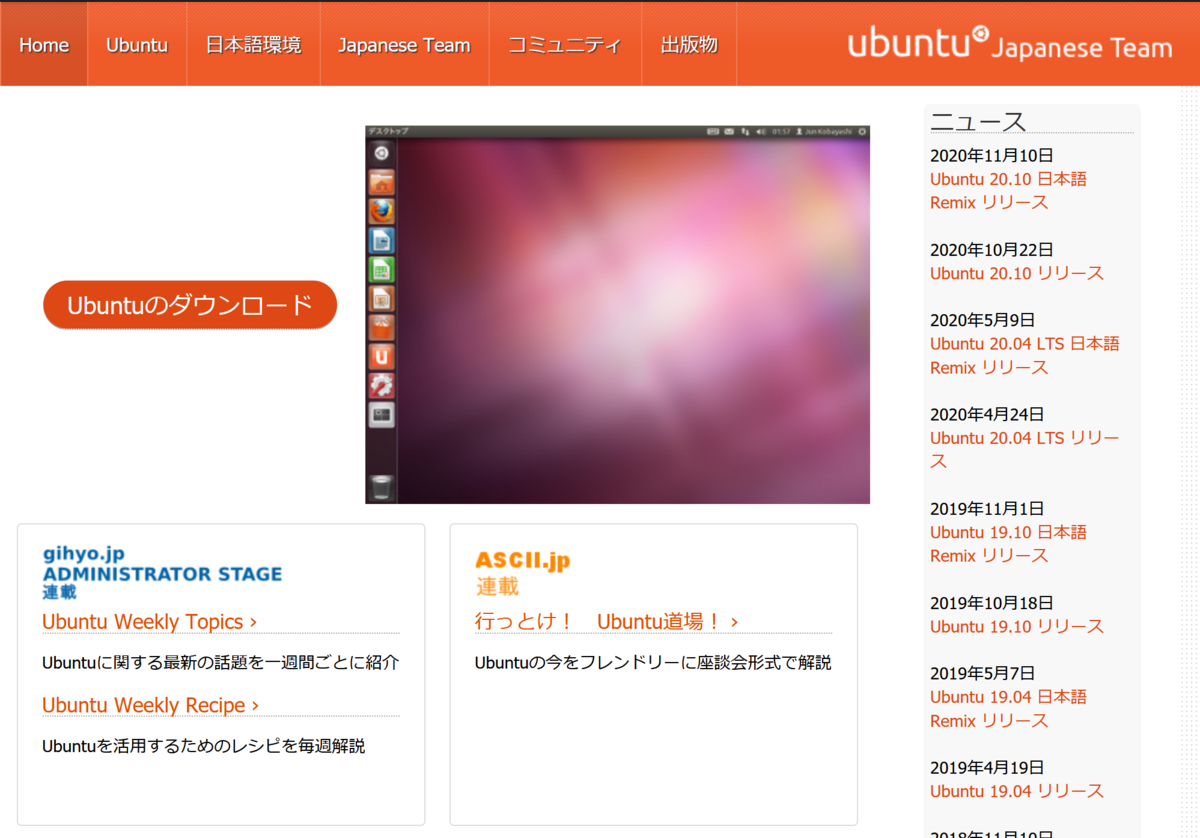Image resolution: width=1200 pixels, height=838 pixels.
Task: Select コミュニティ in the navigation bar
Action: [x=565, y=44]
